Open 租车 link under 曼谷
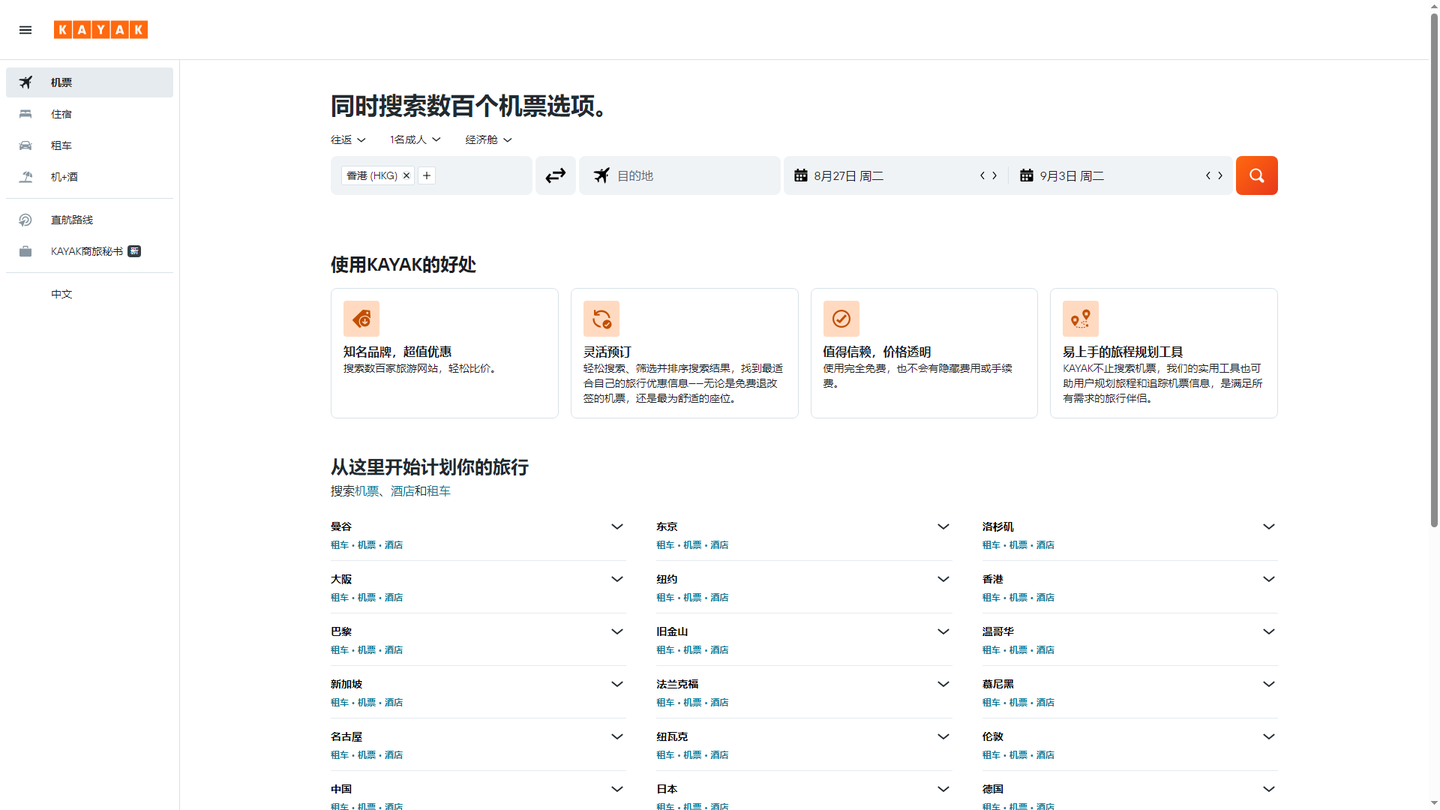 coord(340,545)
